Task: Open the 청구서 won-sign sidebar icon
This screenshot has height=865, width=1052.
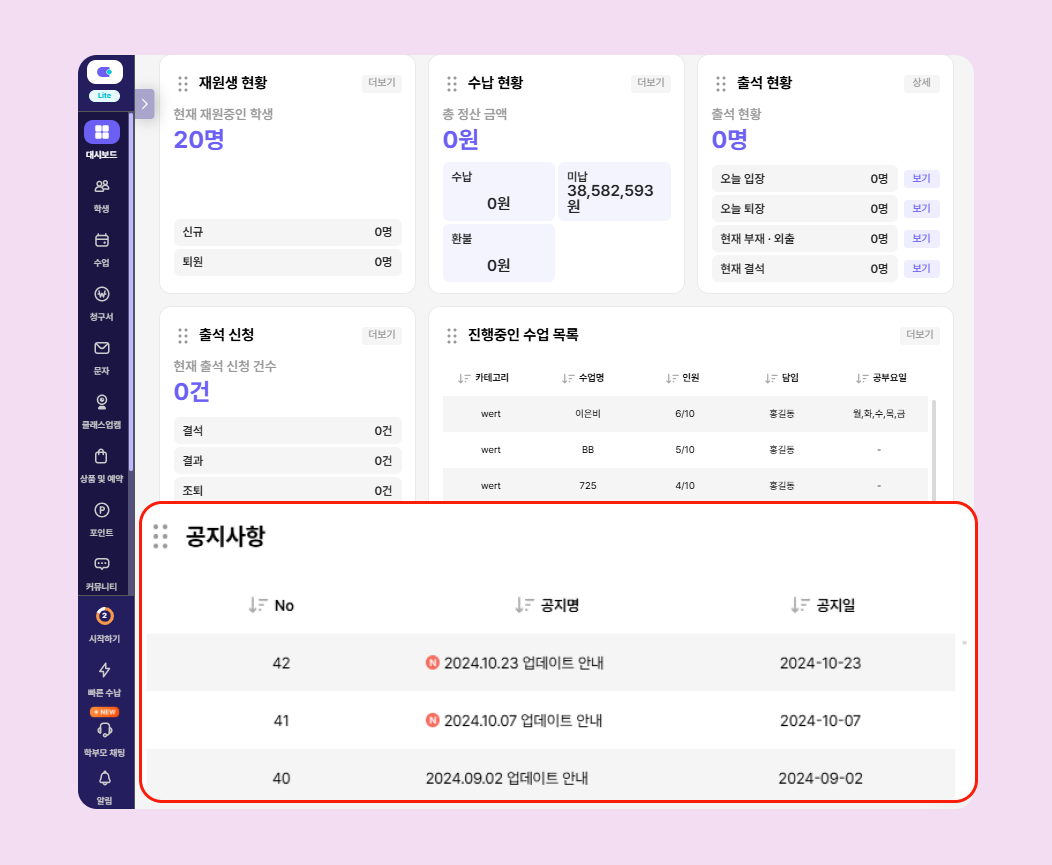Action: click(102, 294)
